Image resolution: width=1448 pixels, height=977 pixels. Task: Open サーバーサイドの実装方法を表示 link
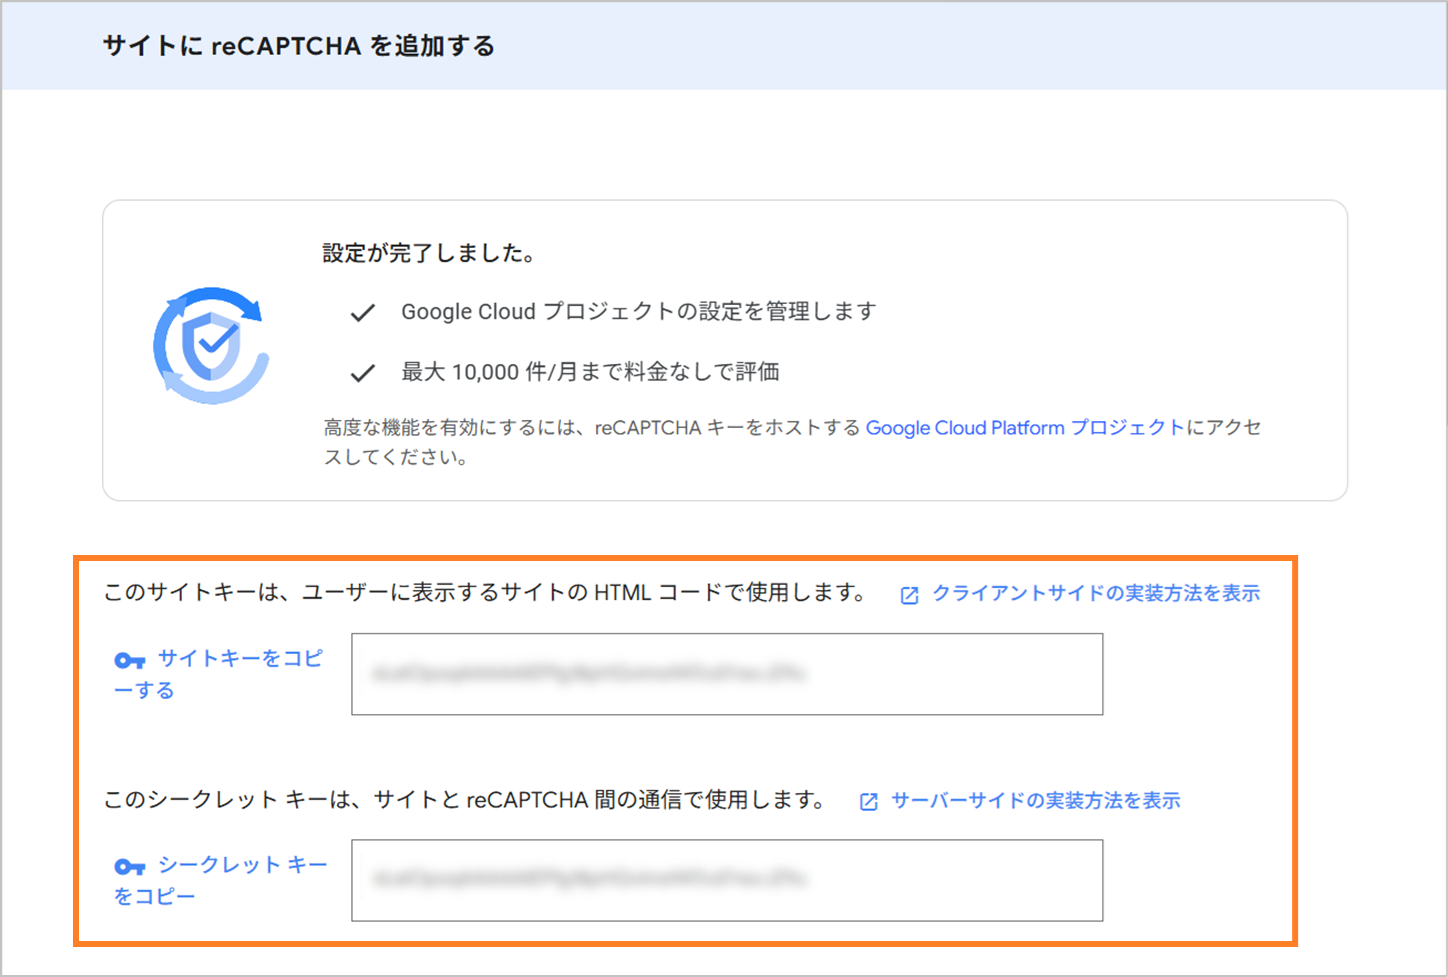pyautogui.click(x=1036, y=801)
